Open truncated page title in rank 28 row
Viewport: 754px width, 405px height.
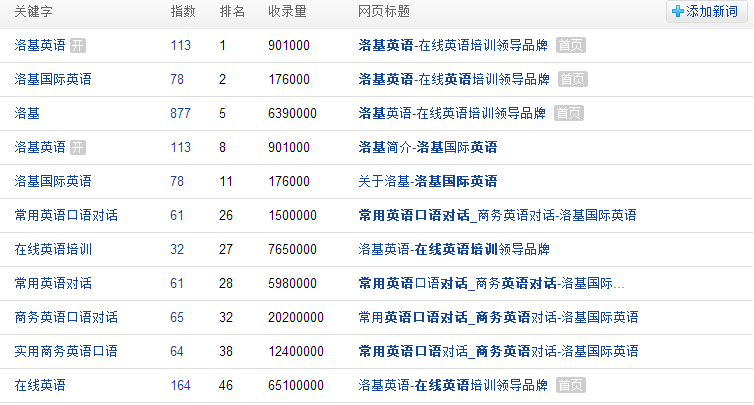pos(491,283)
